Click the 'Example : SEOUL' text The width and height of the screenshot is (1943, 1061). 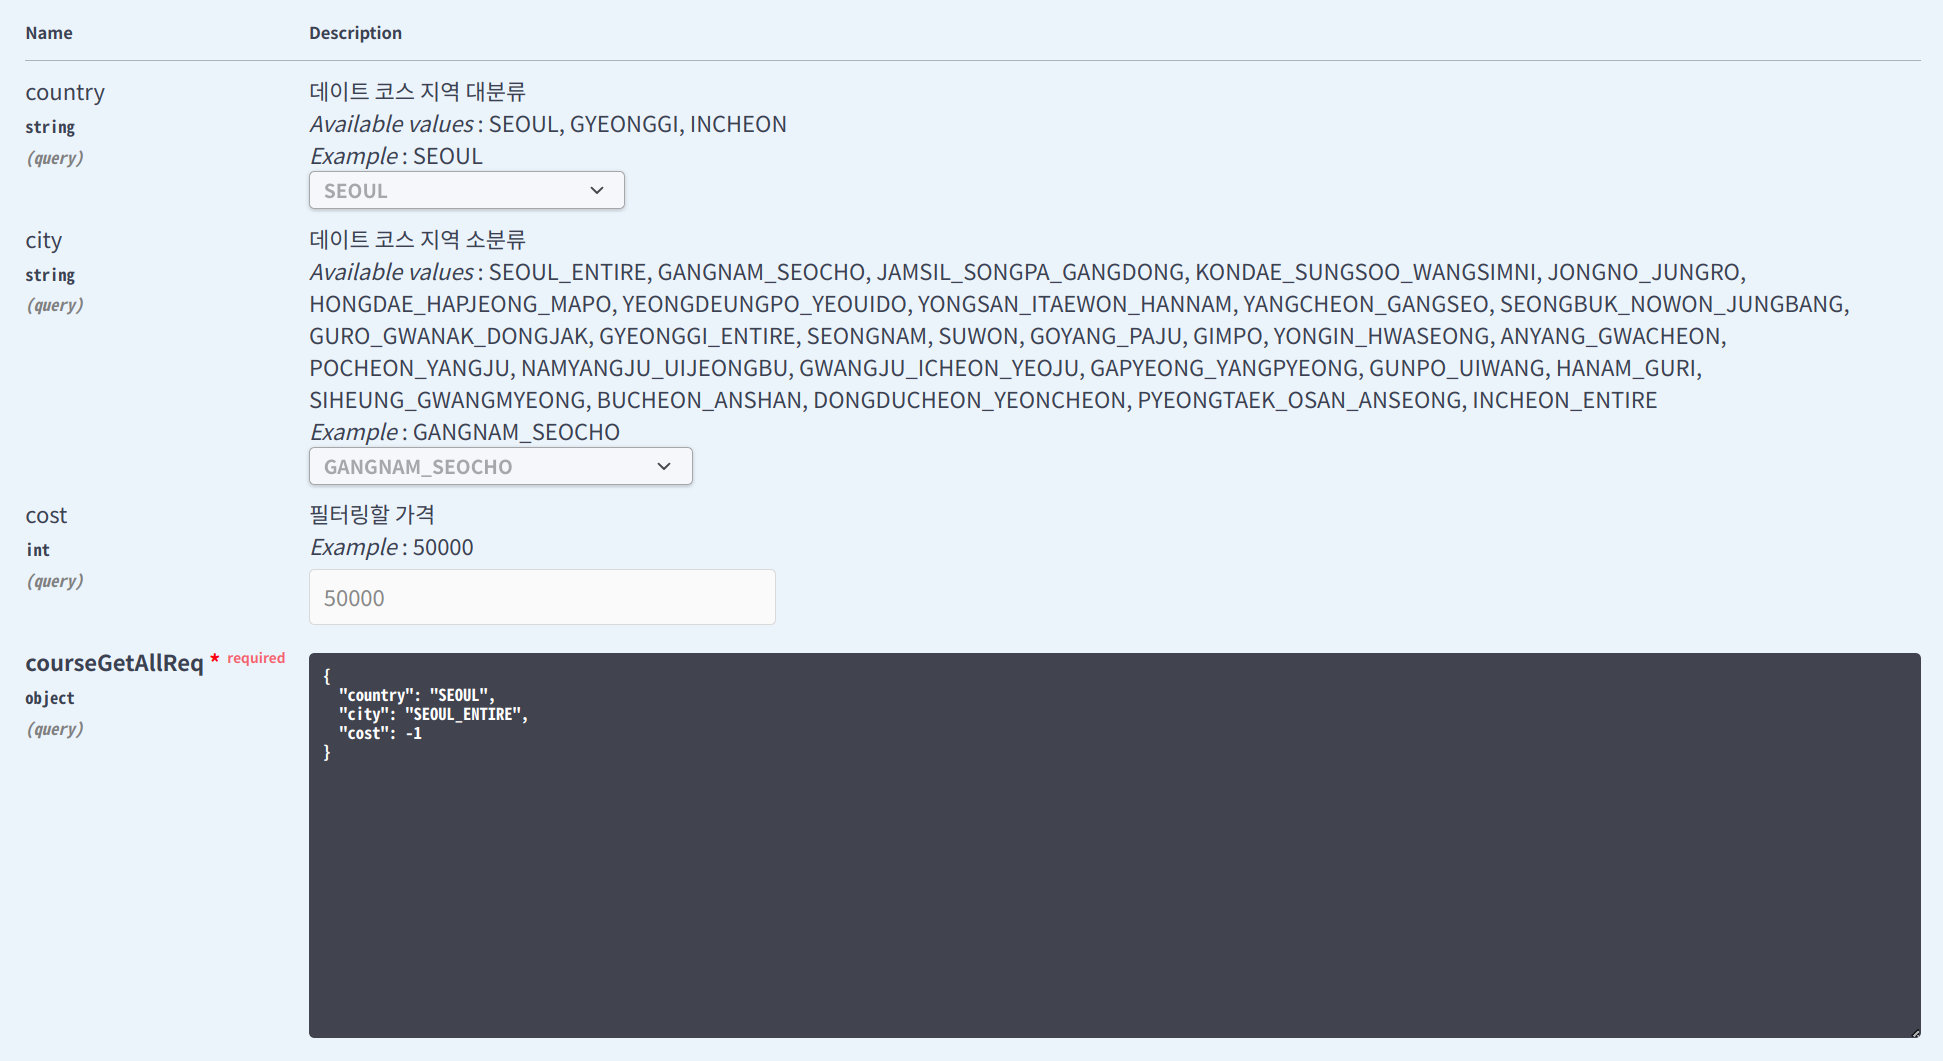click(396, 156)
